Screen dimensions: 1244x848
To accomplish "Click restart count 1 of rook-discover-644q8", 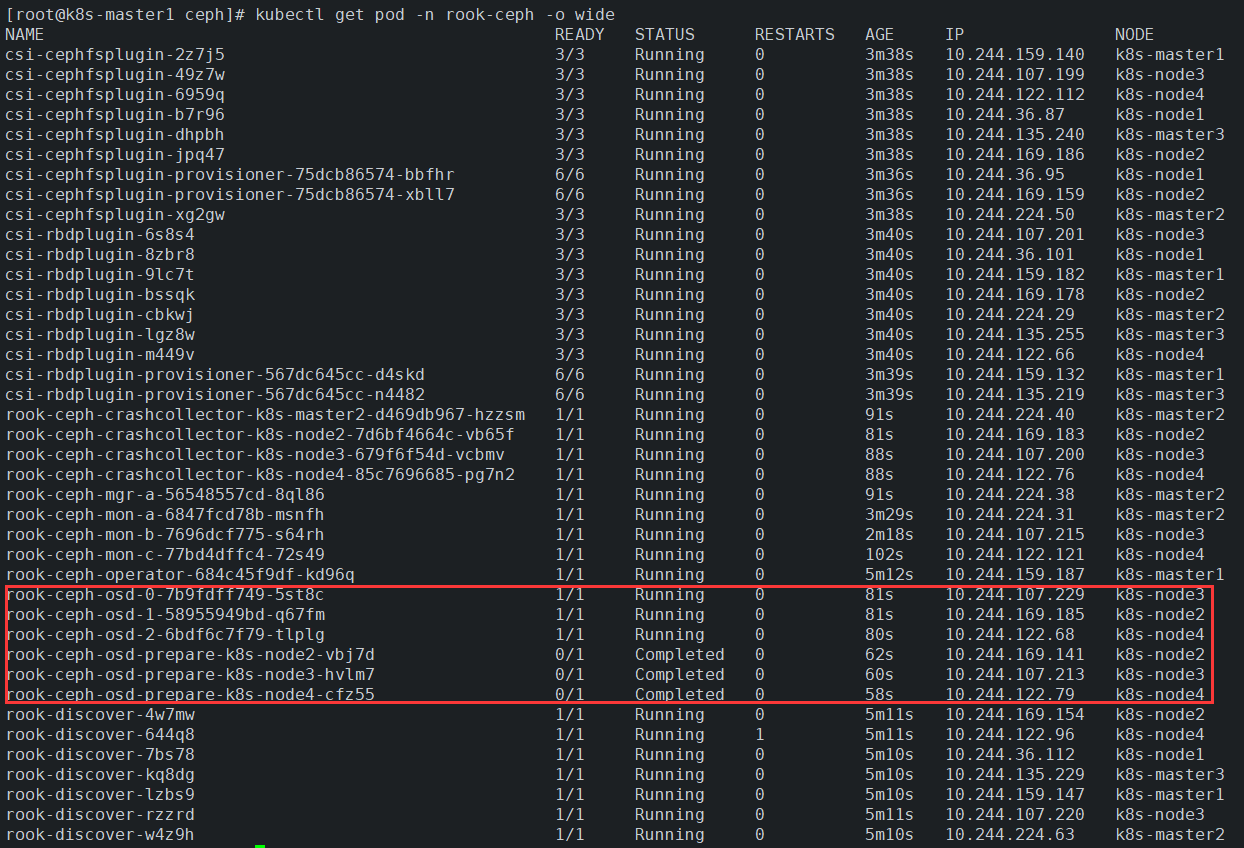I will (x=760, y=734).
